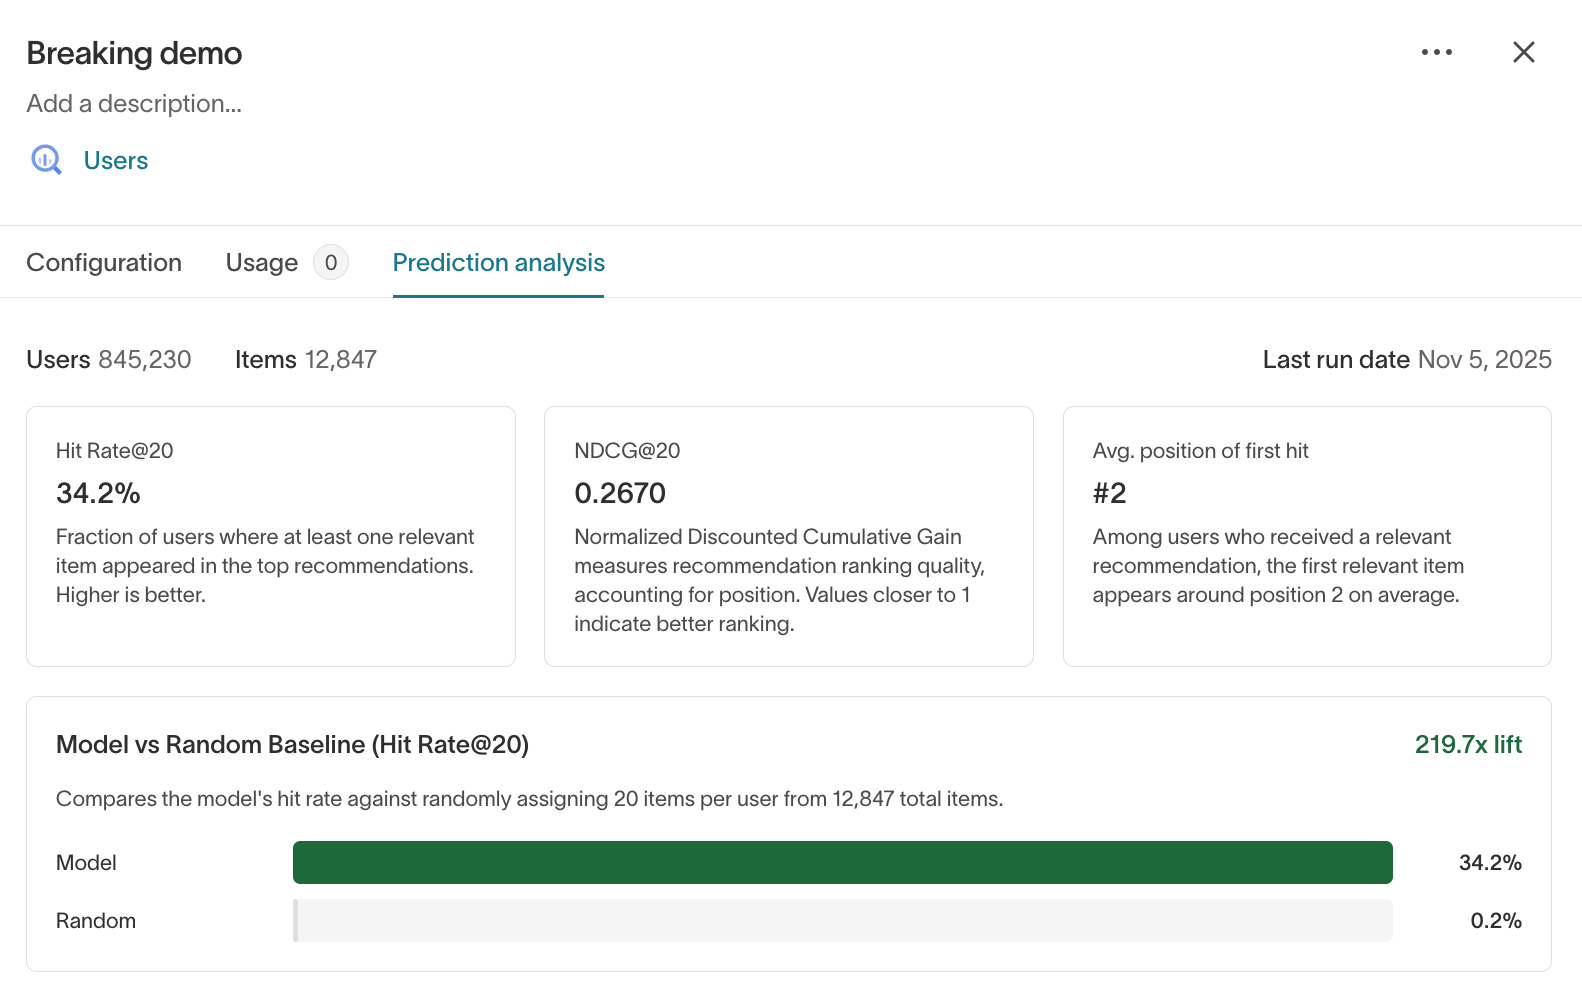Click the Avg. position of first hit card
Viewport: 1582px width, 986px height.
1307,536
